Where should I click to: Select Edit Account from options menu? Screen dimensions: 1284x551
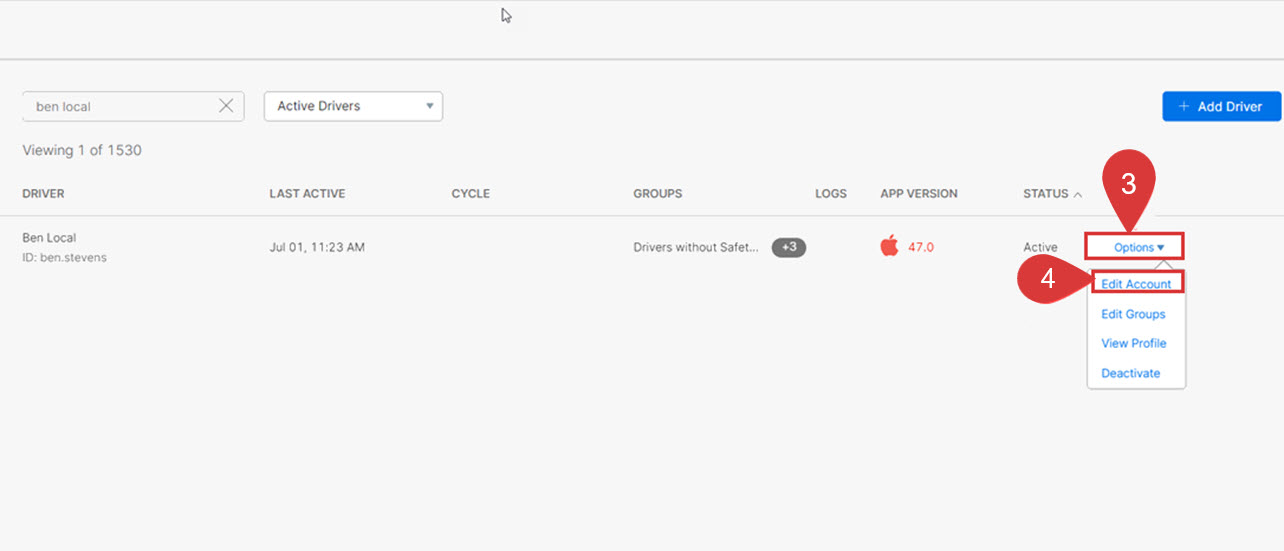coord(1136,284)
